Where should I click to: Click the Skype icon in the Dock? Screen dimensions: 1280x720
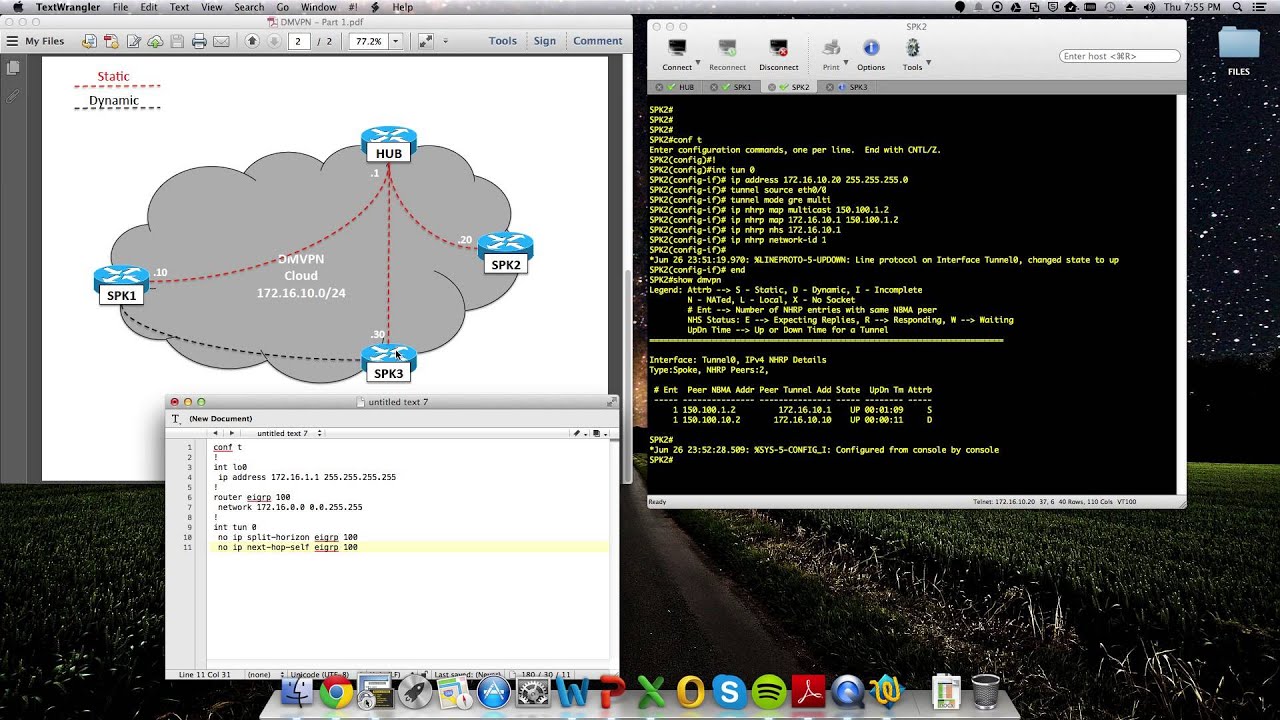729,692
